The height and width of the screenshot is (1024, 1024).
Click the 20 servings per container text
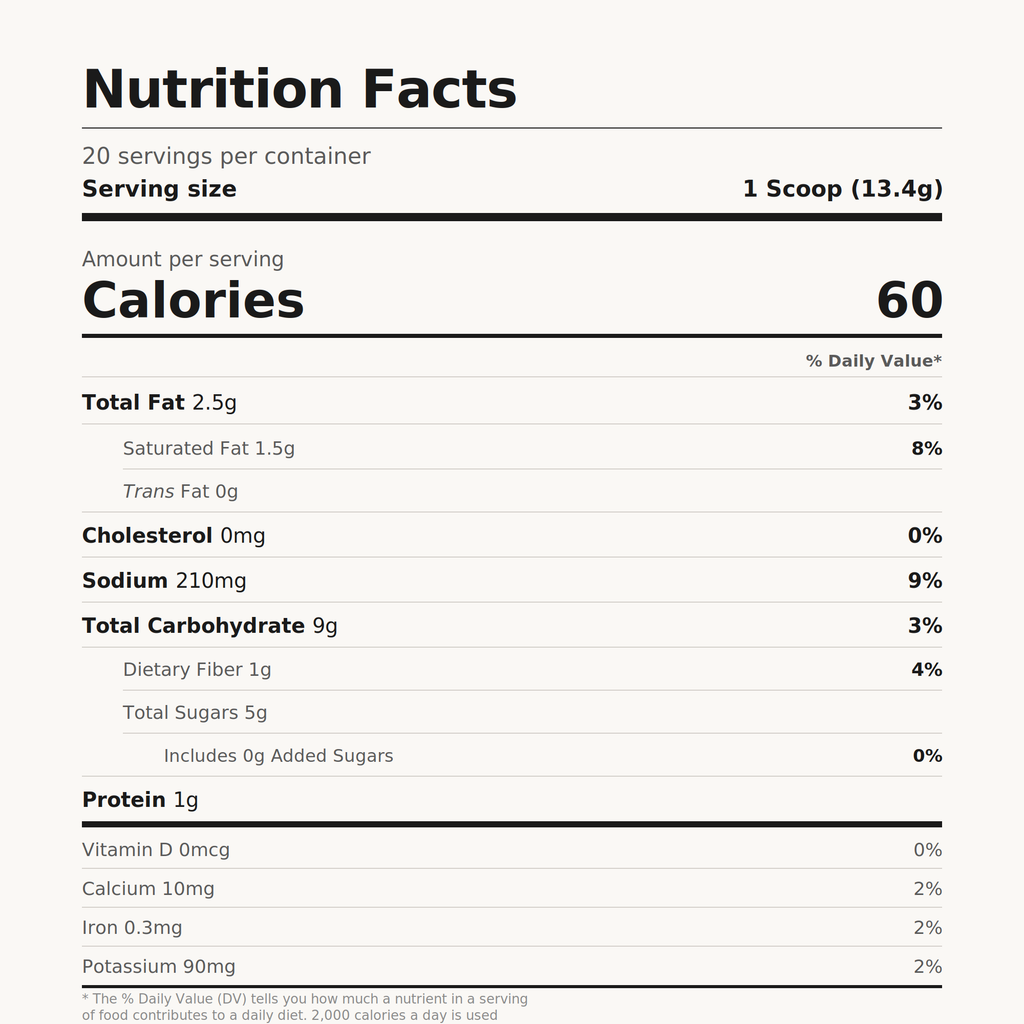point(226,156)
